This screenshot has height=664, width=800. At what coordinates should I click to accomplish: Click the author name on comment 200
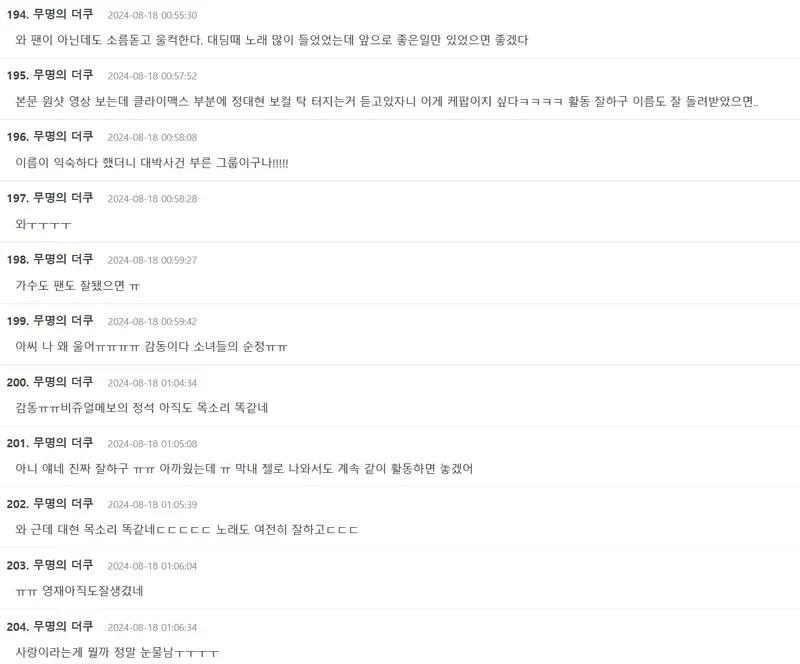point(63,382)
